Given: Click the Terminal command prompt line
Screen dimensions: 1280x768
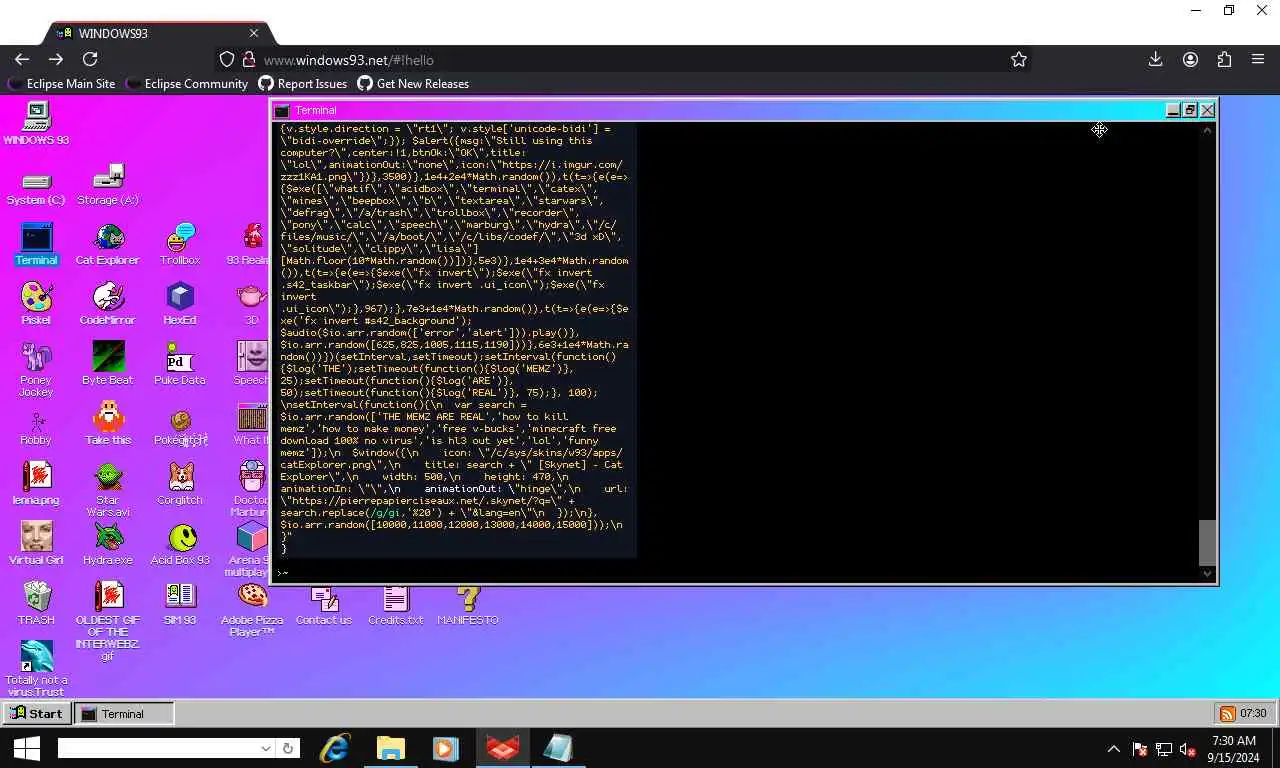Looking at the screenshot, I should pos(735,573).
